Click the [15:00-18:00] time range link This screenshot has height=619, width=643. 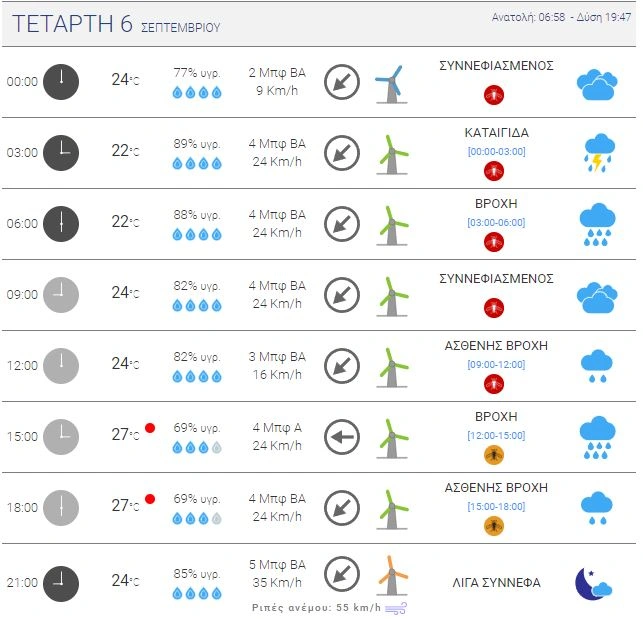click(x=496, y=506)
